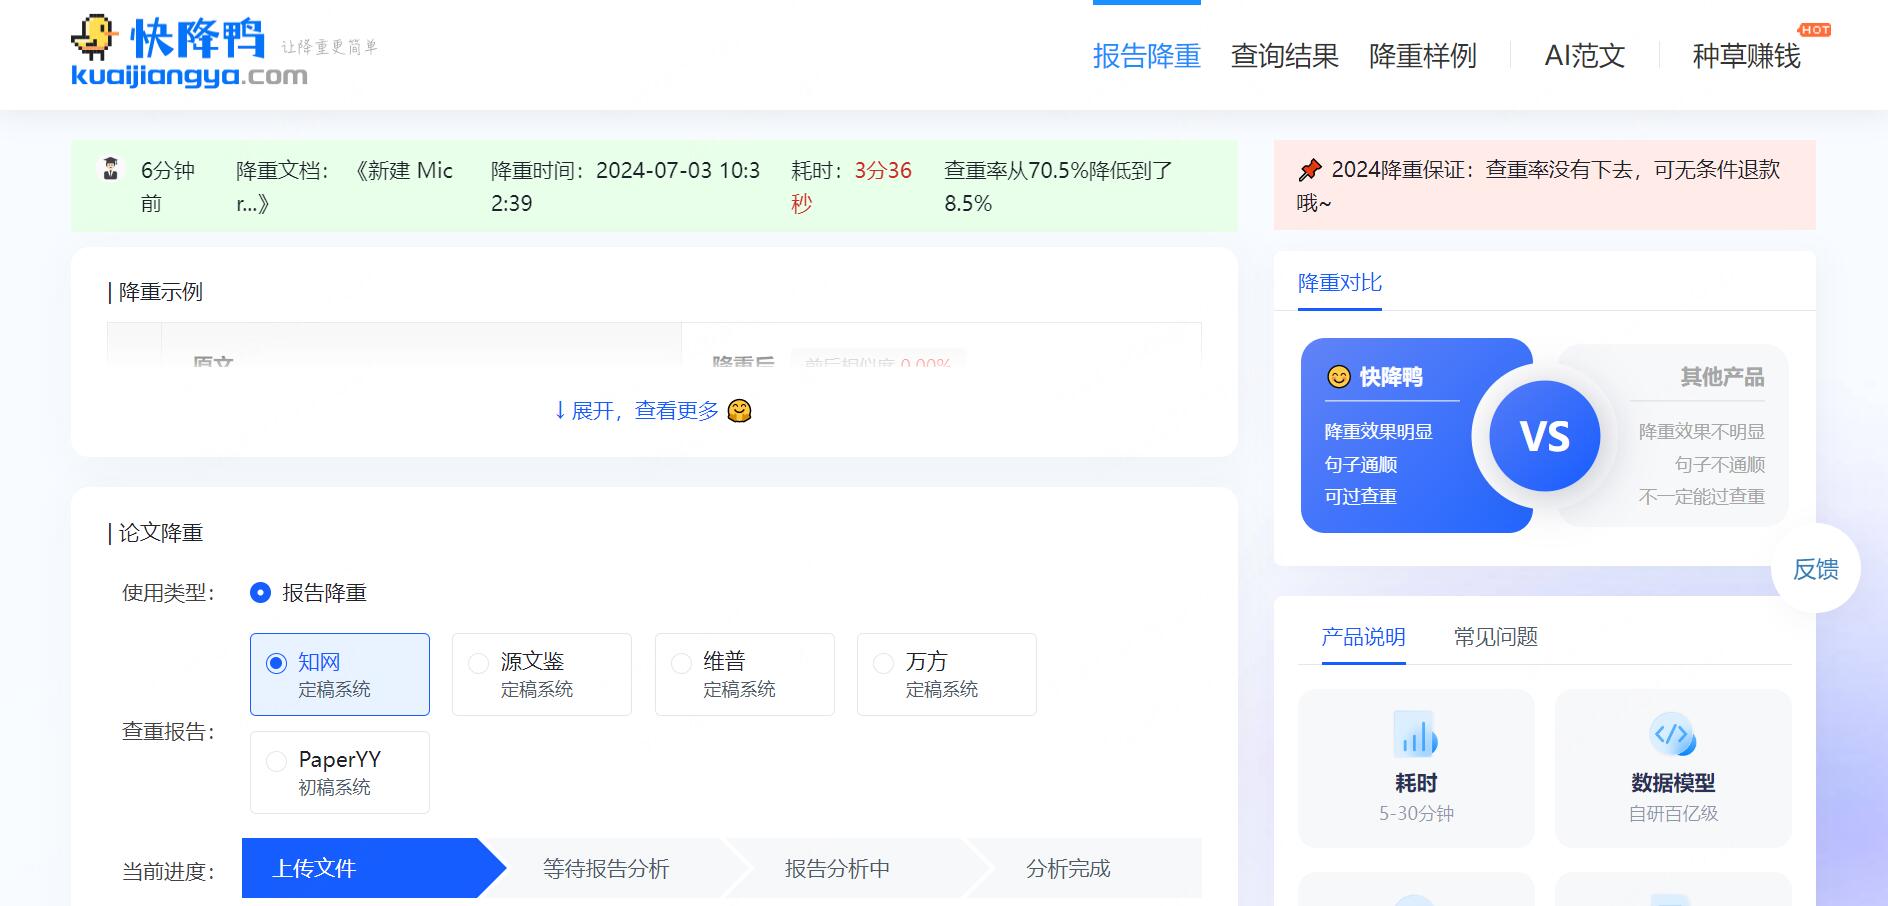This screenshot has width=1888, height=906.
Task: Click the 降重示例 section heading
Action: coord(161,292)
